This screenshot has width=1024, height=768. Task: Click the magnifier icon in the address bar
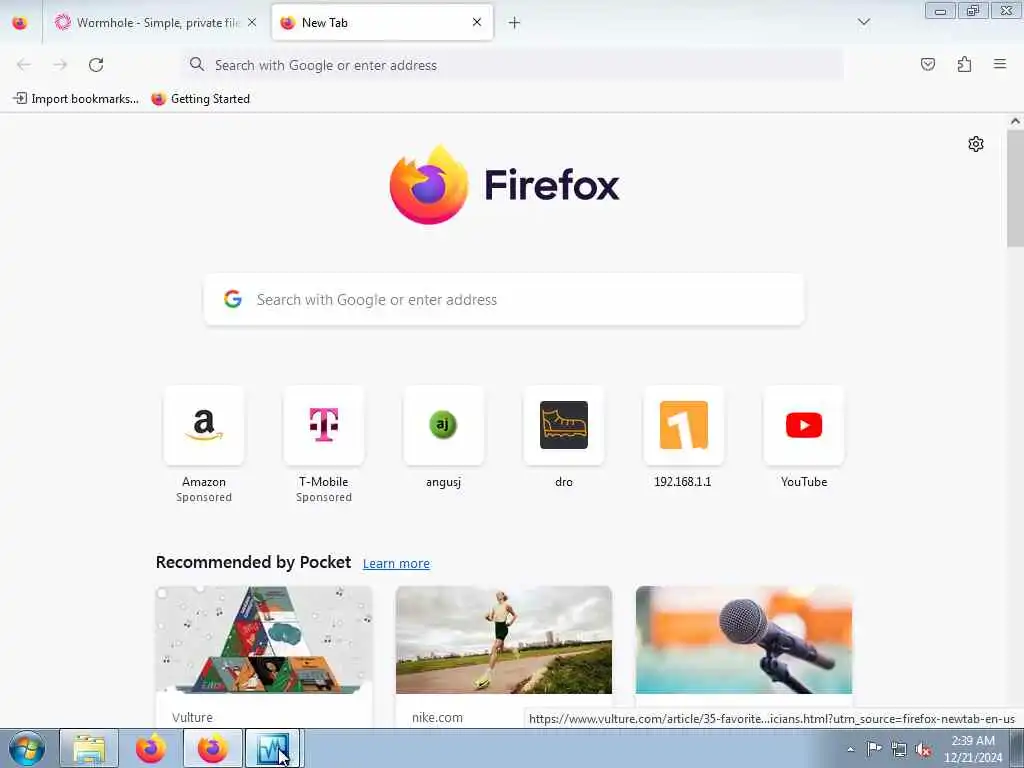pyautogui.click(x=197, y=64)
